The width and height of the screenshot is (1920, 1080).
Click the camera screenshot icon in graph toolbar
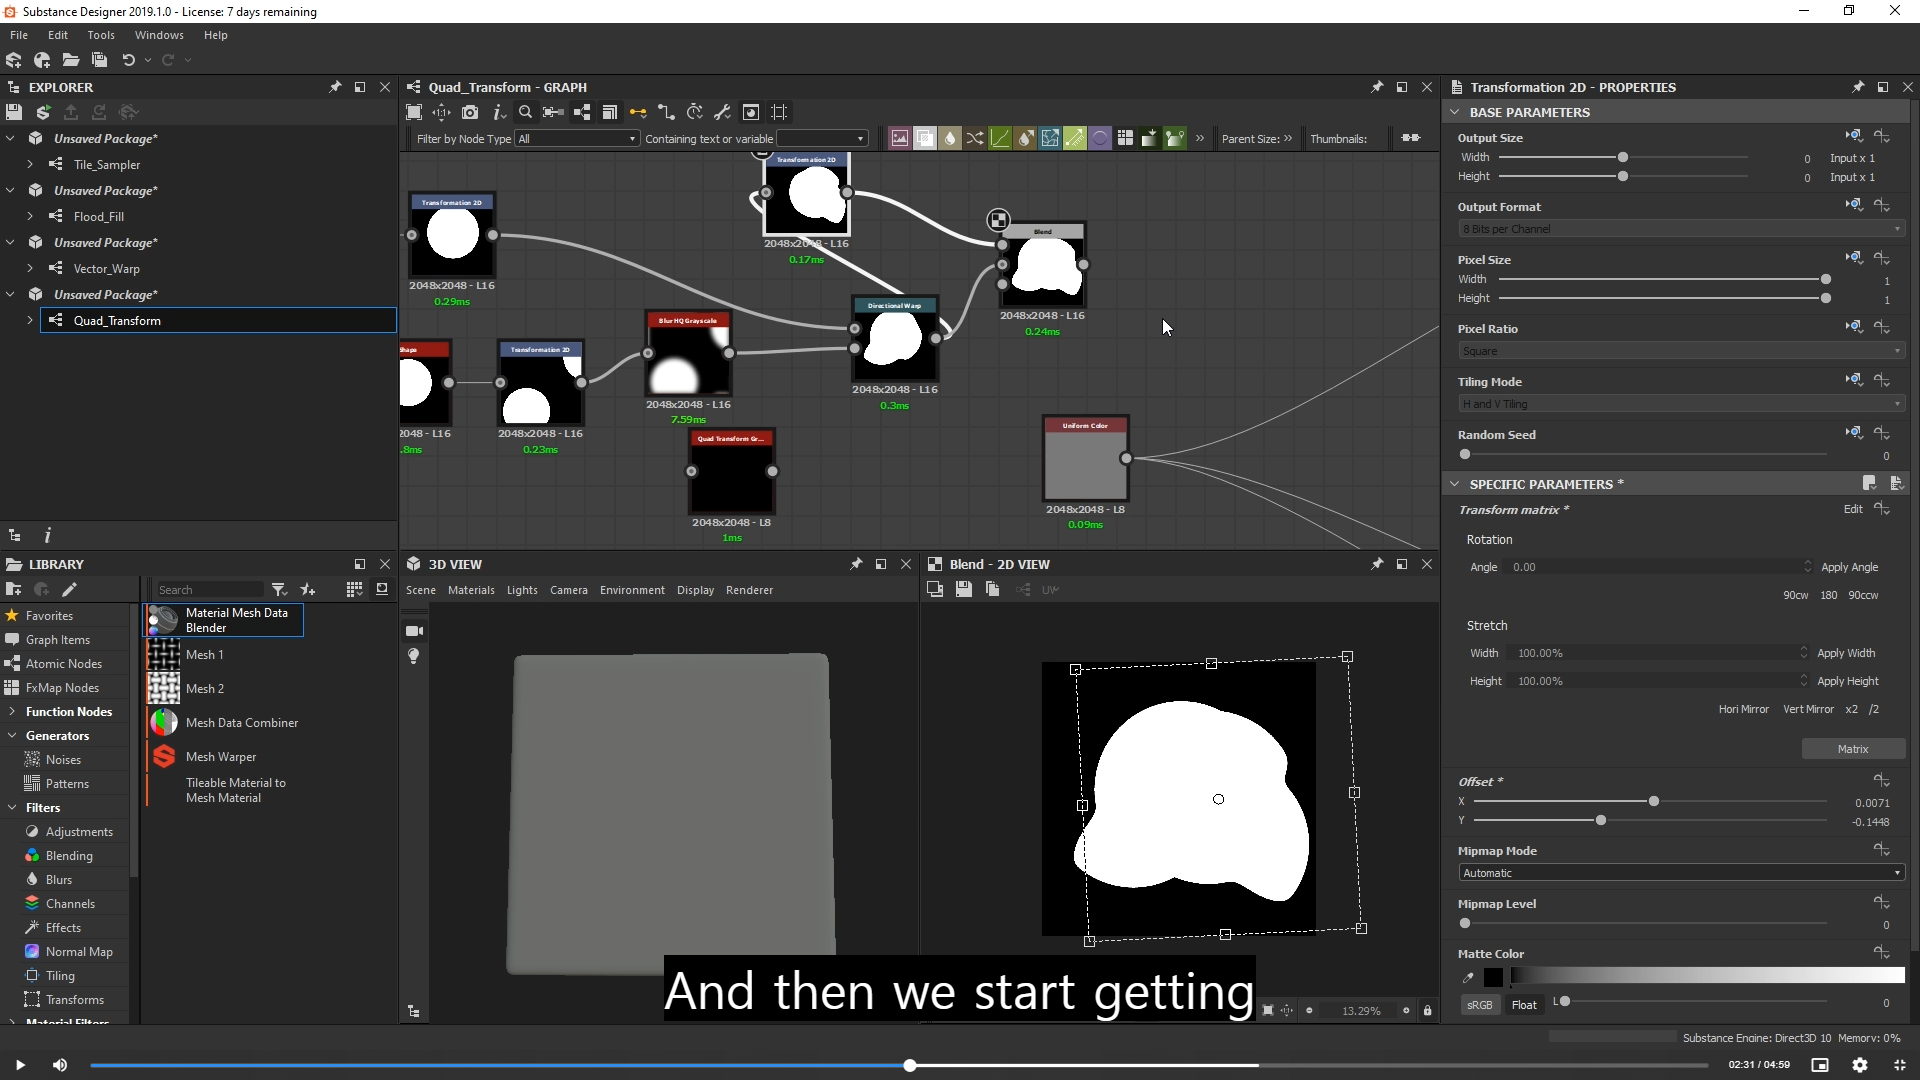470,112
